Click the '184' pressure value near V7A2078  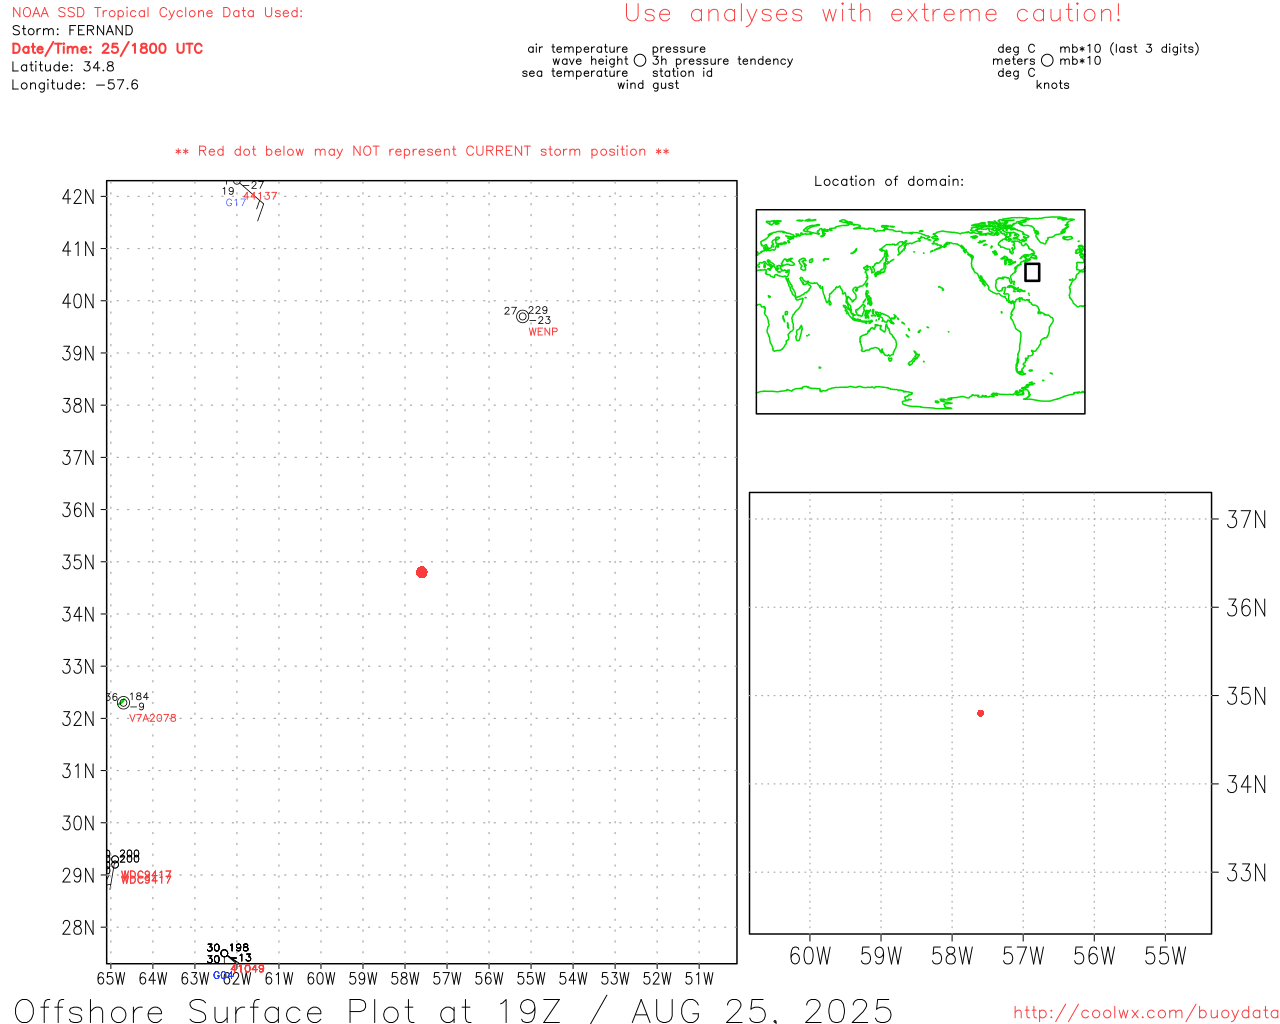139,697
